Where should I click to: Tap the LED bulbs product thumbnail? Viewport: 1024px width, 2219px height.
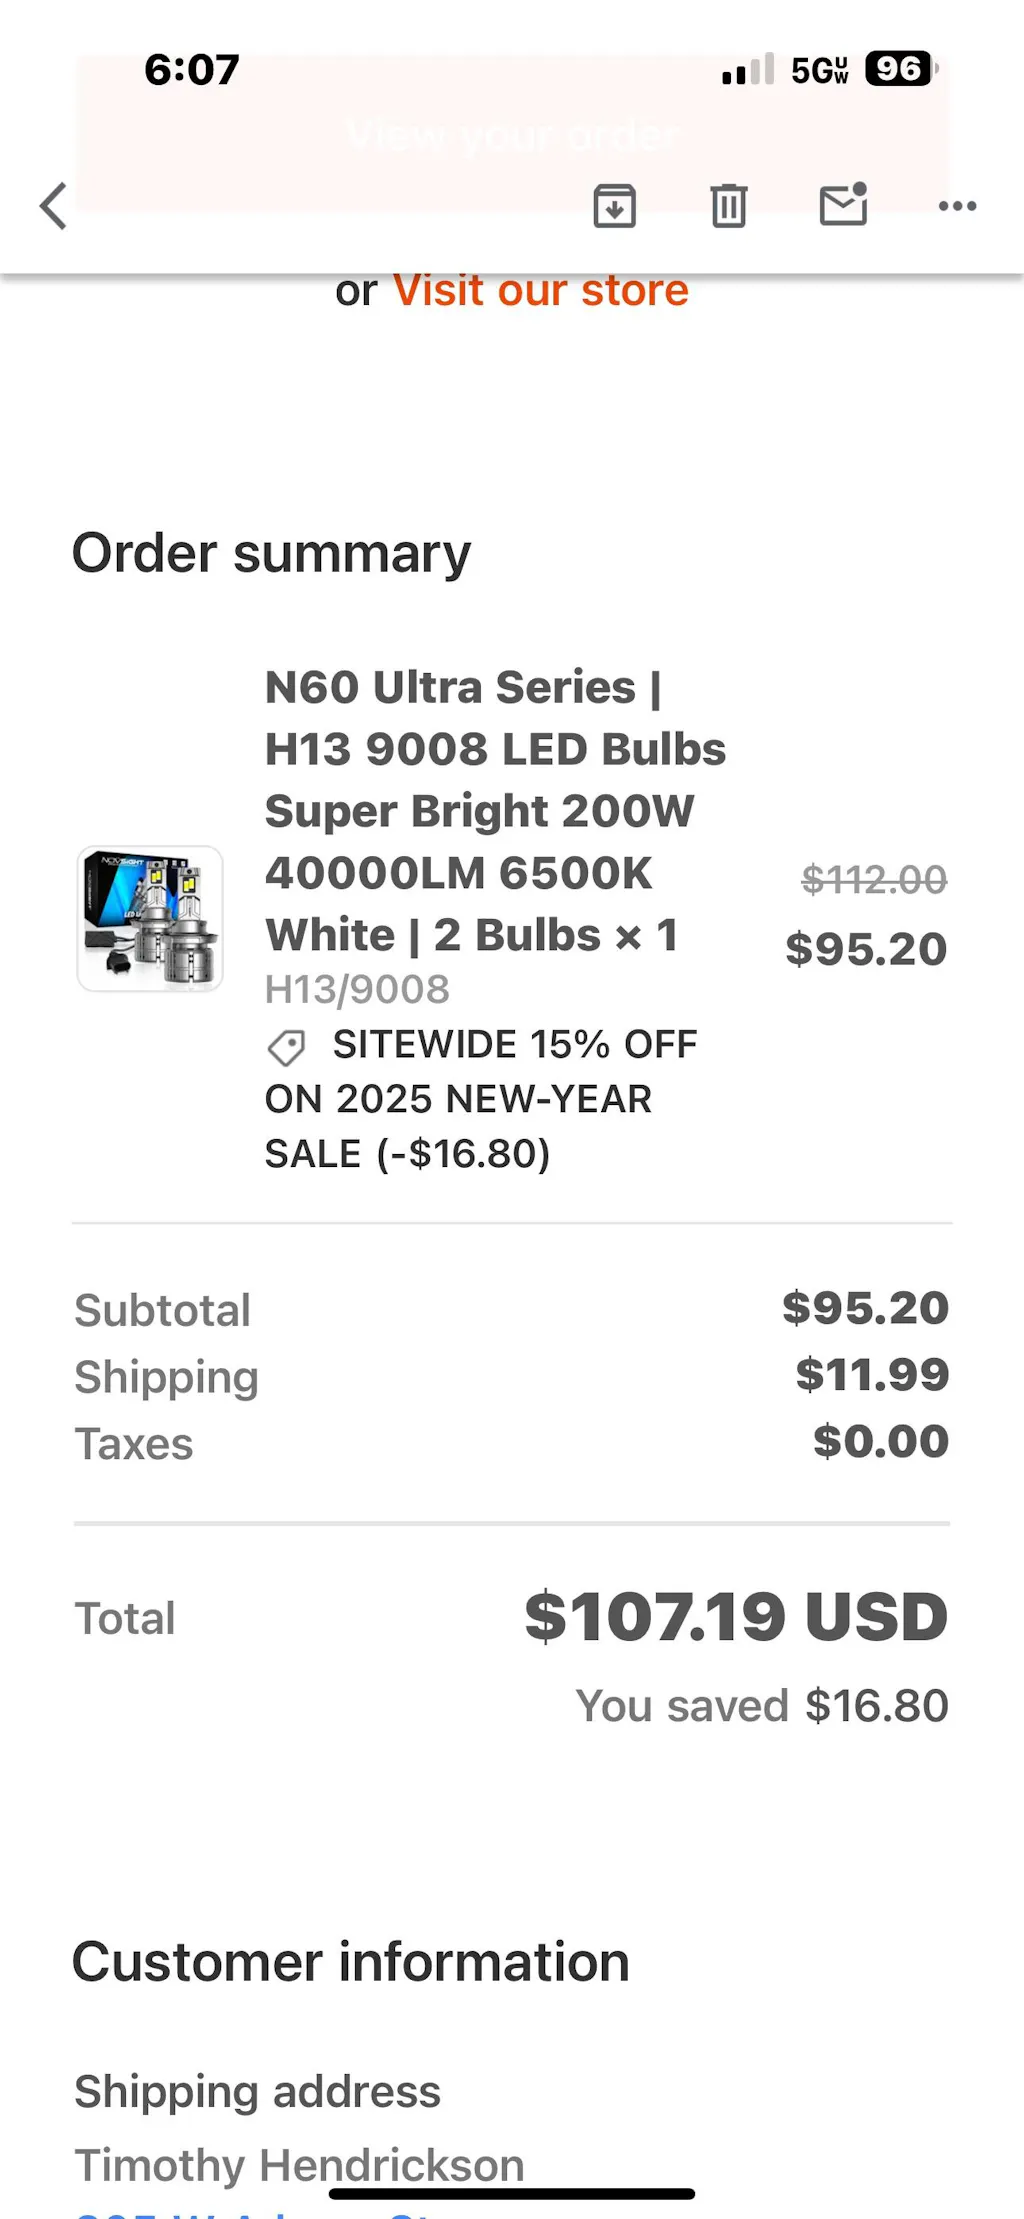150,918
